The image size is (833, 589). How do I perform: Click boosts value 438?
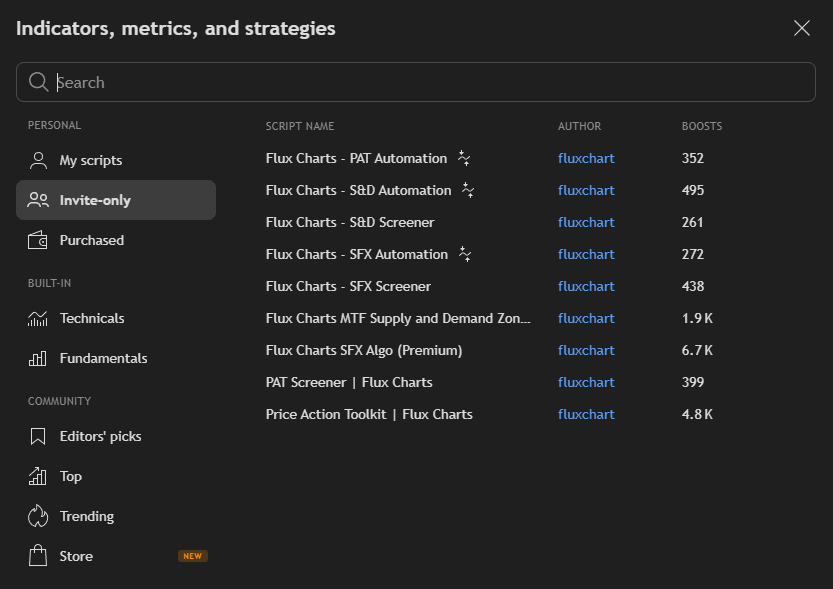coord(693,286)
